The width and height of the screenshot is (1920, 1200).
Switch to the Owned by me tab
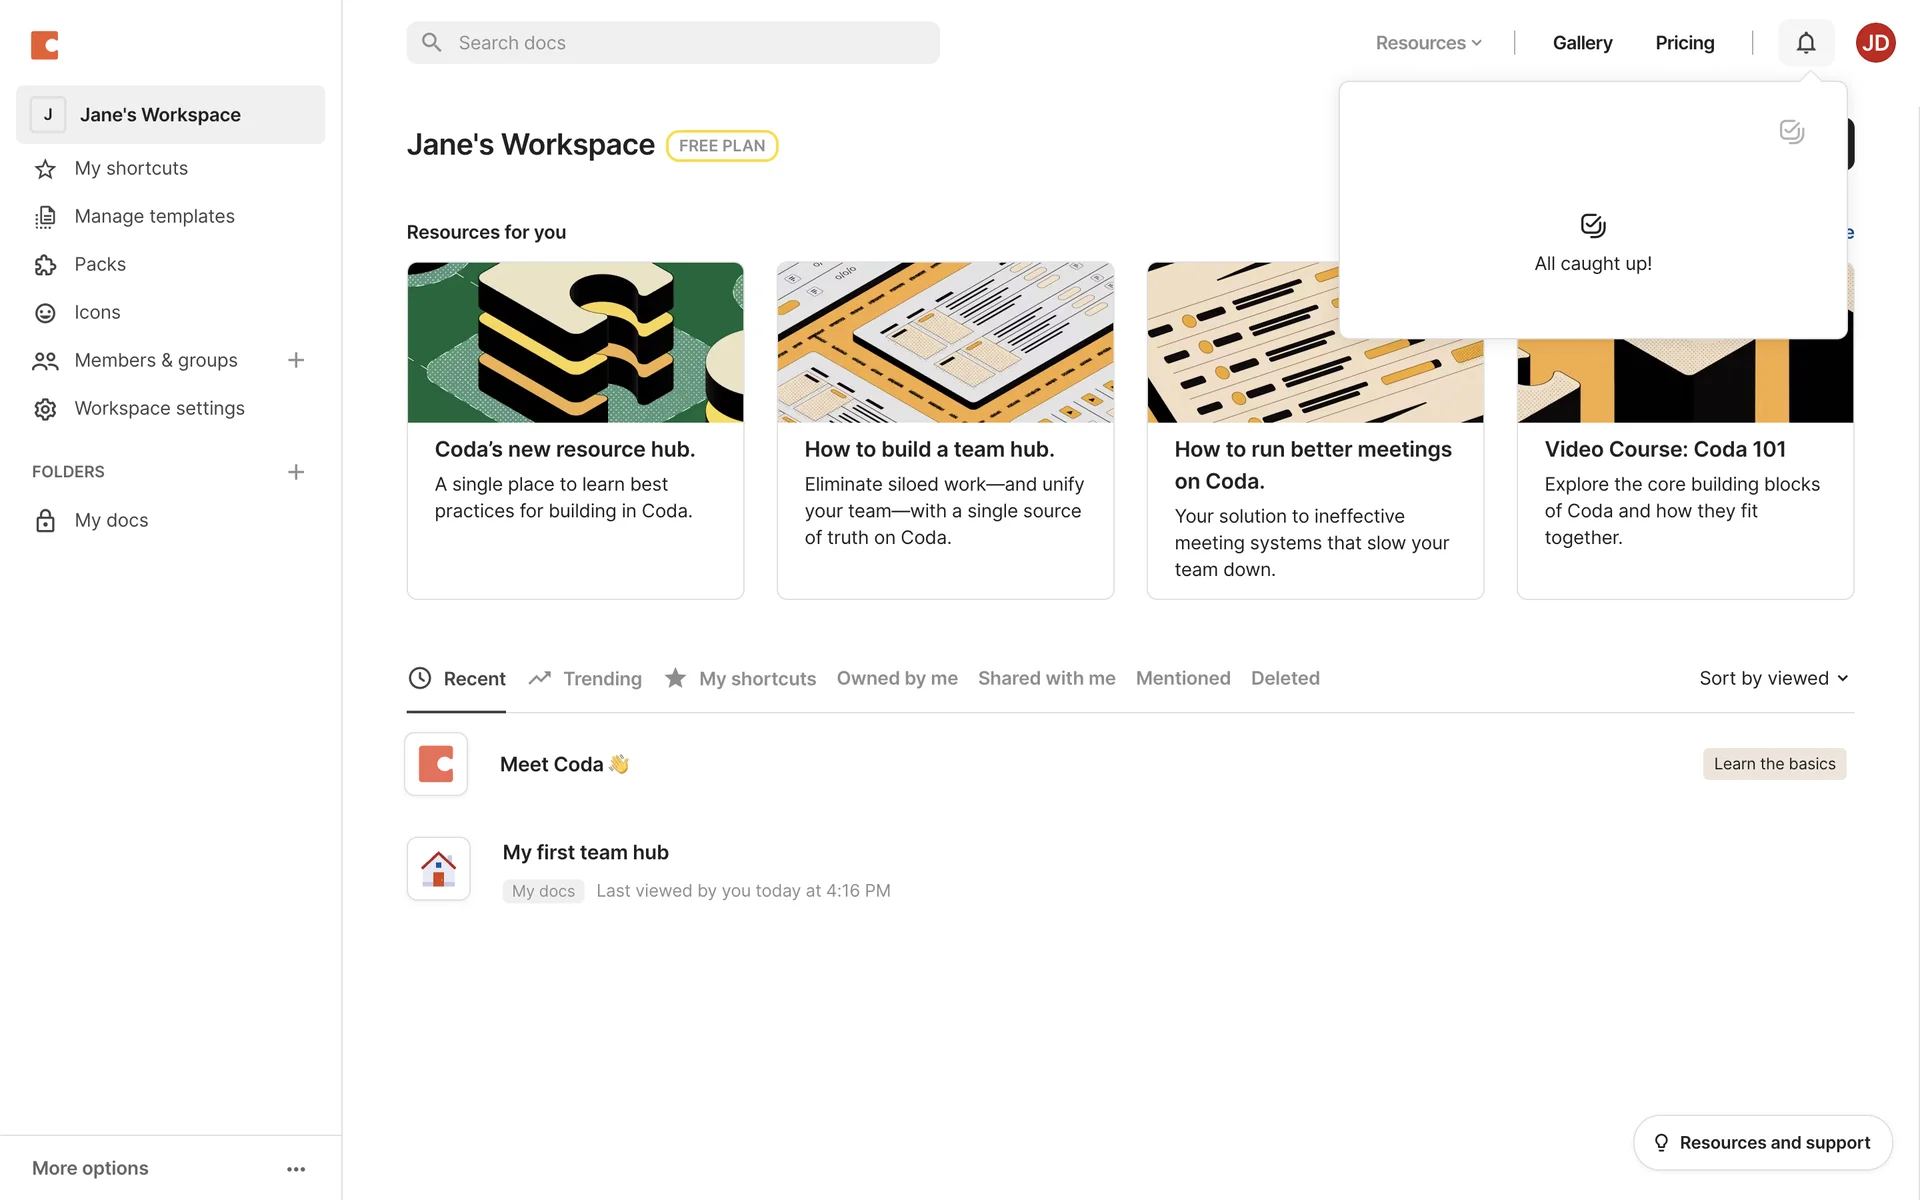click(x=897, y=678)
